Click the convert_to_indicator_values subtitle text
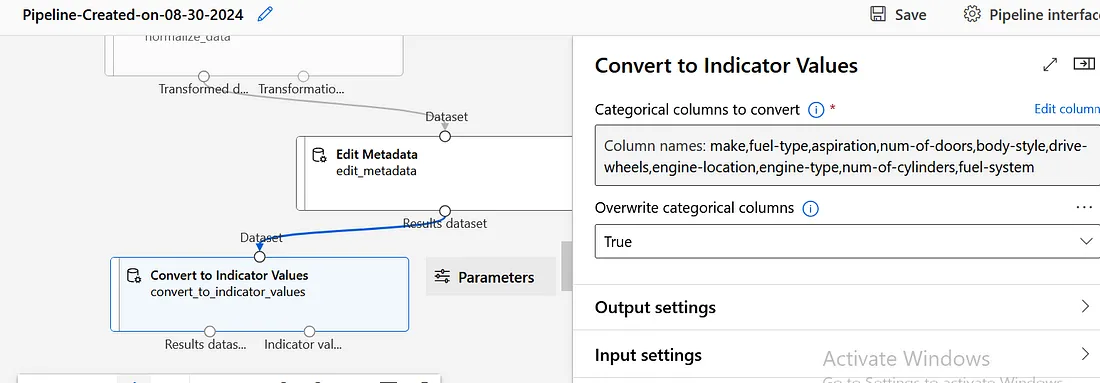 click(x=228, y=292)
